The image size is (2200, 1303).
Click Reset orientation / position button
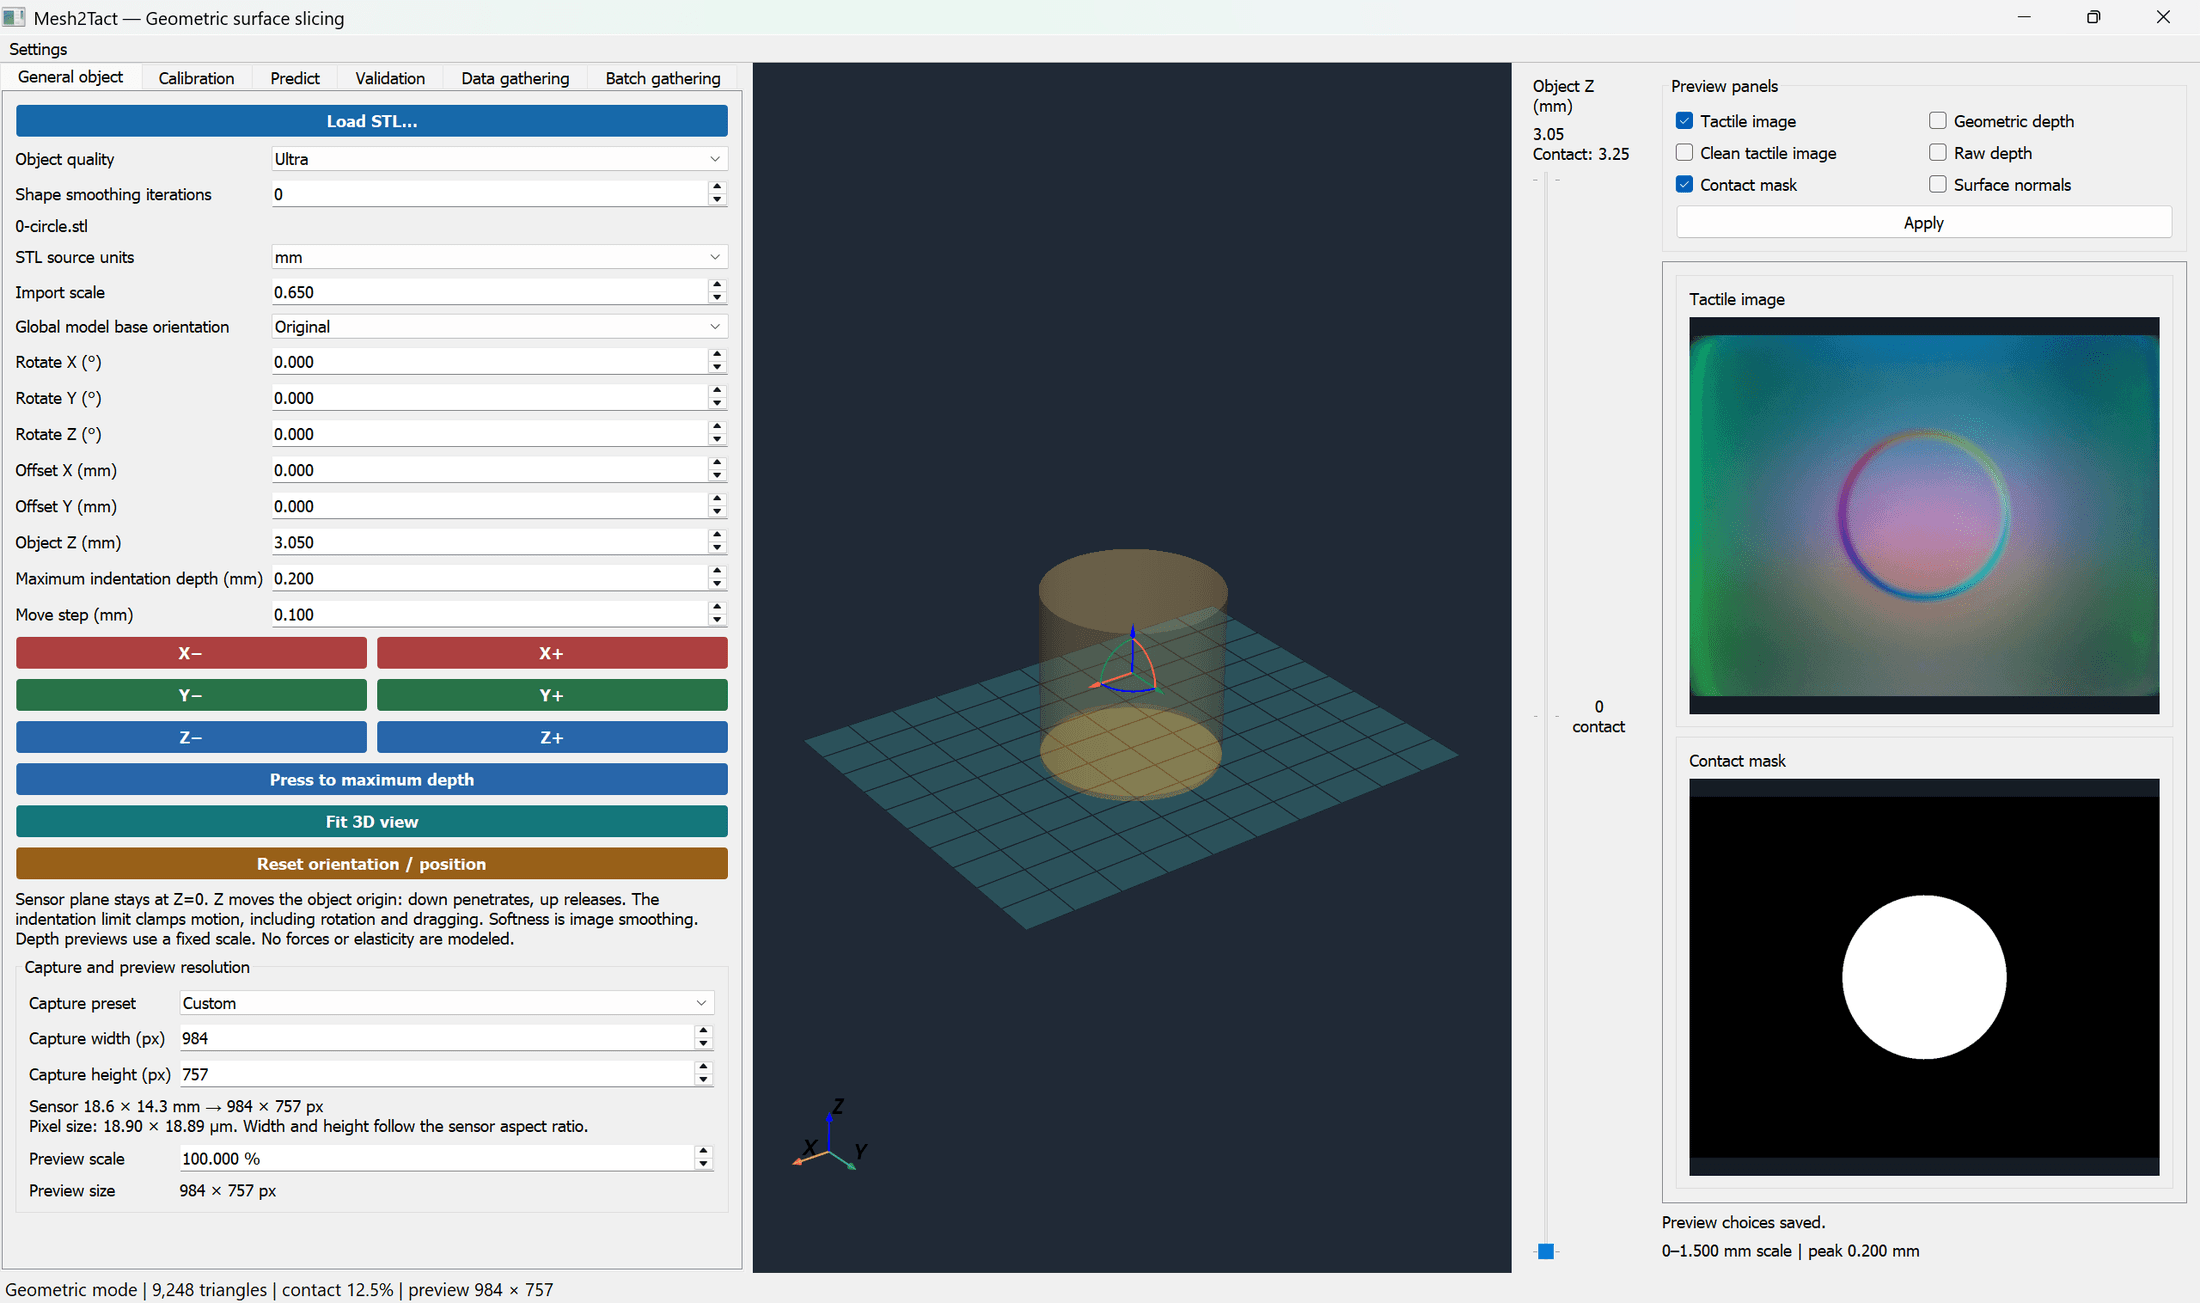[x=372, y=864]
